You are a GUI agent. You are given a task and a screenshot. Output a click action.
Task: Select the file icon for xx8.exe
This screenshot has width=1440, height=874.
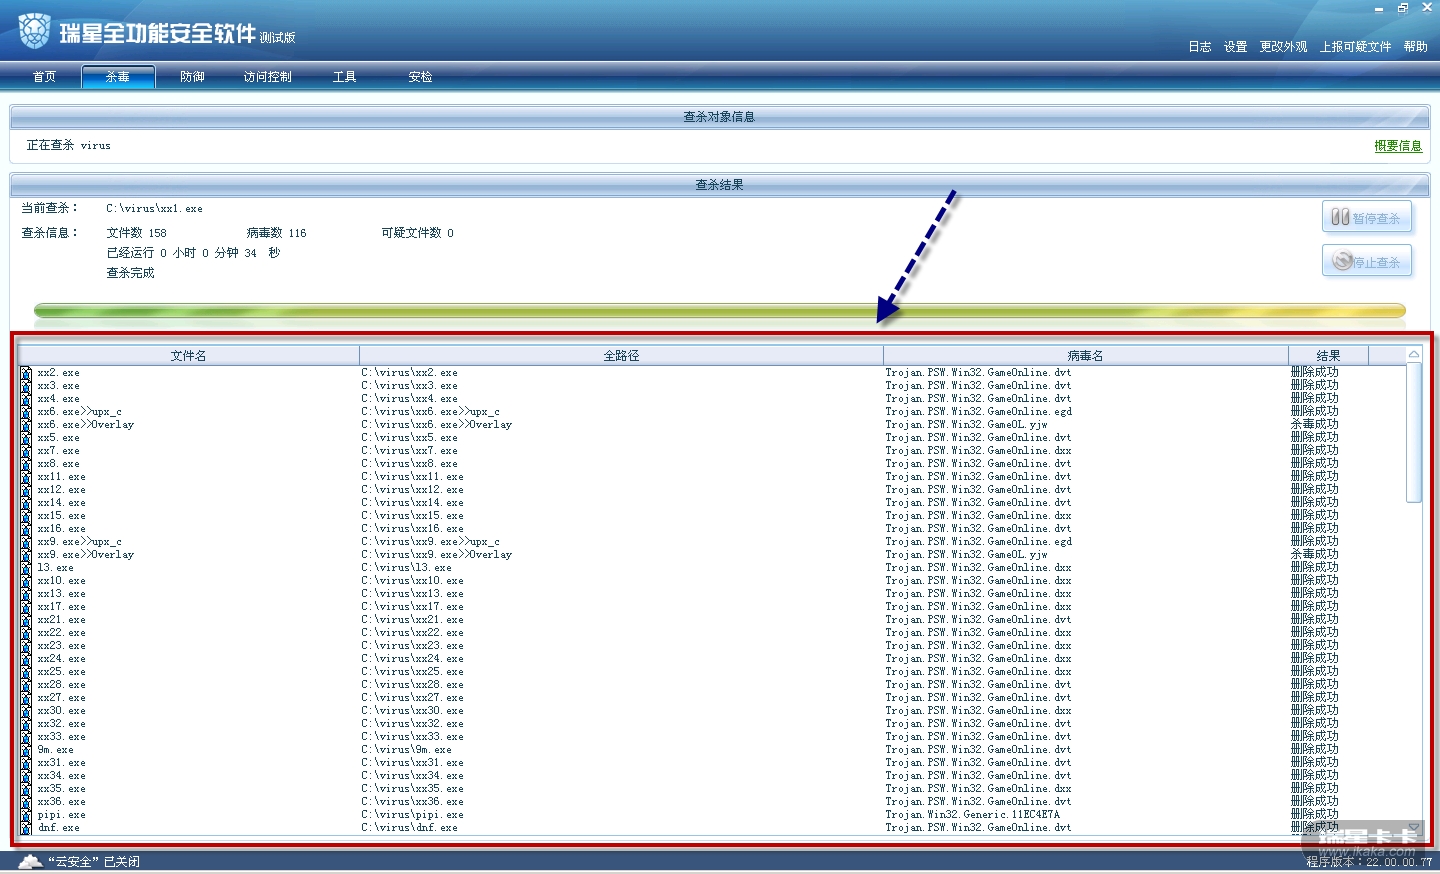pyautogui.click(x=26, y=464)
